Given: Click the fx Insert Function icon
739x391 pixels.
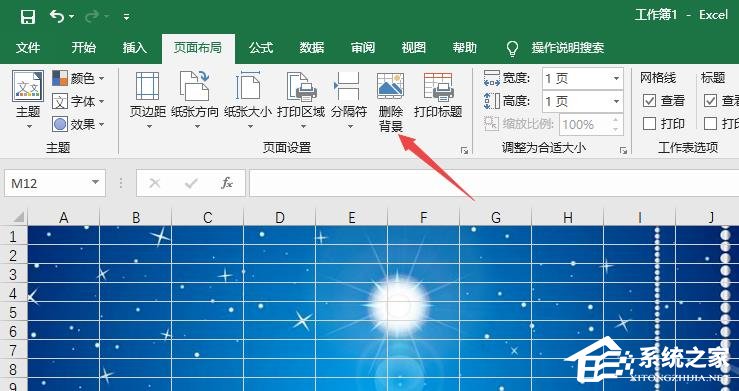Looking at the screenshot, I should tap(227, 183).
